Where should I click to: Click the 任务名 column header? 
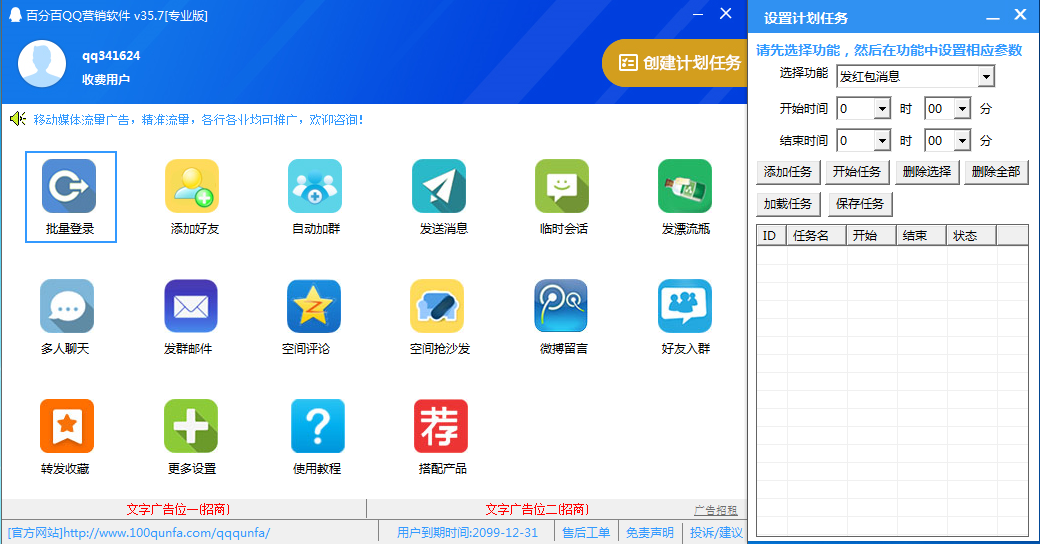pyautogui.click(x=816, y=236)
